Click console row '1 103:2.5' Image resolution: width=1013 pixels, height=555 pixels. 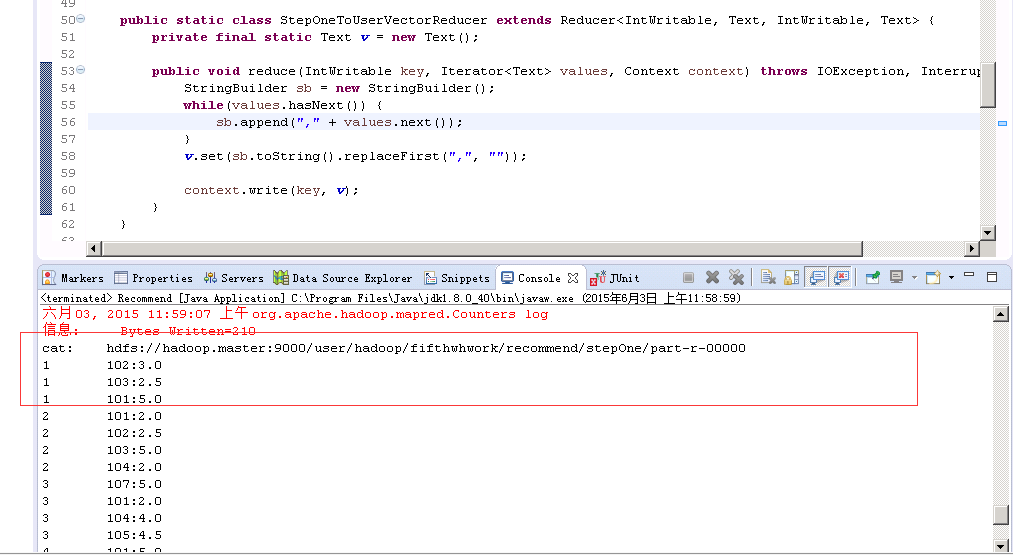pyautogui.click(x=102, y=382)
